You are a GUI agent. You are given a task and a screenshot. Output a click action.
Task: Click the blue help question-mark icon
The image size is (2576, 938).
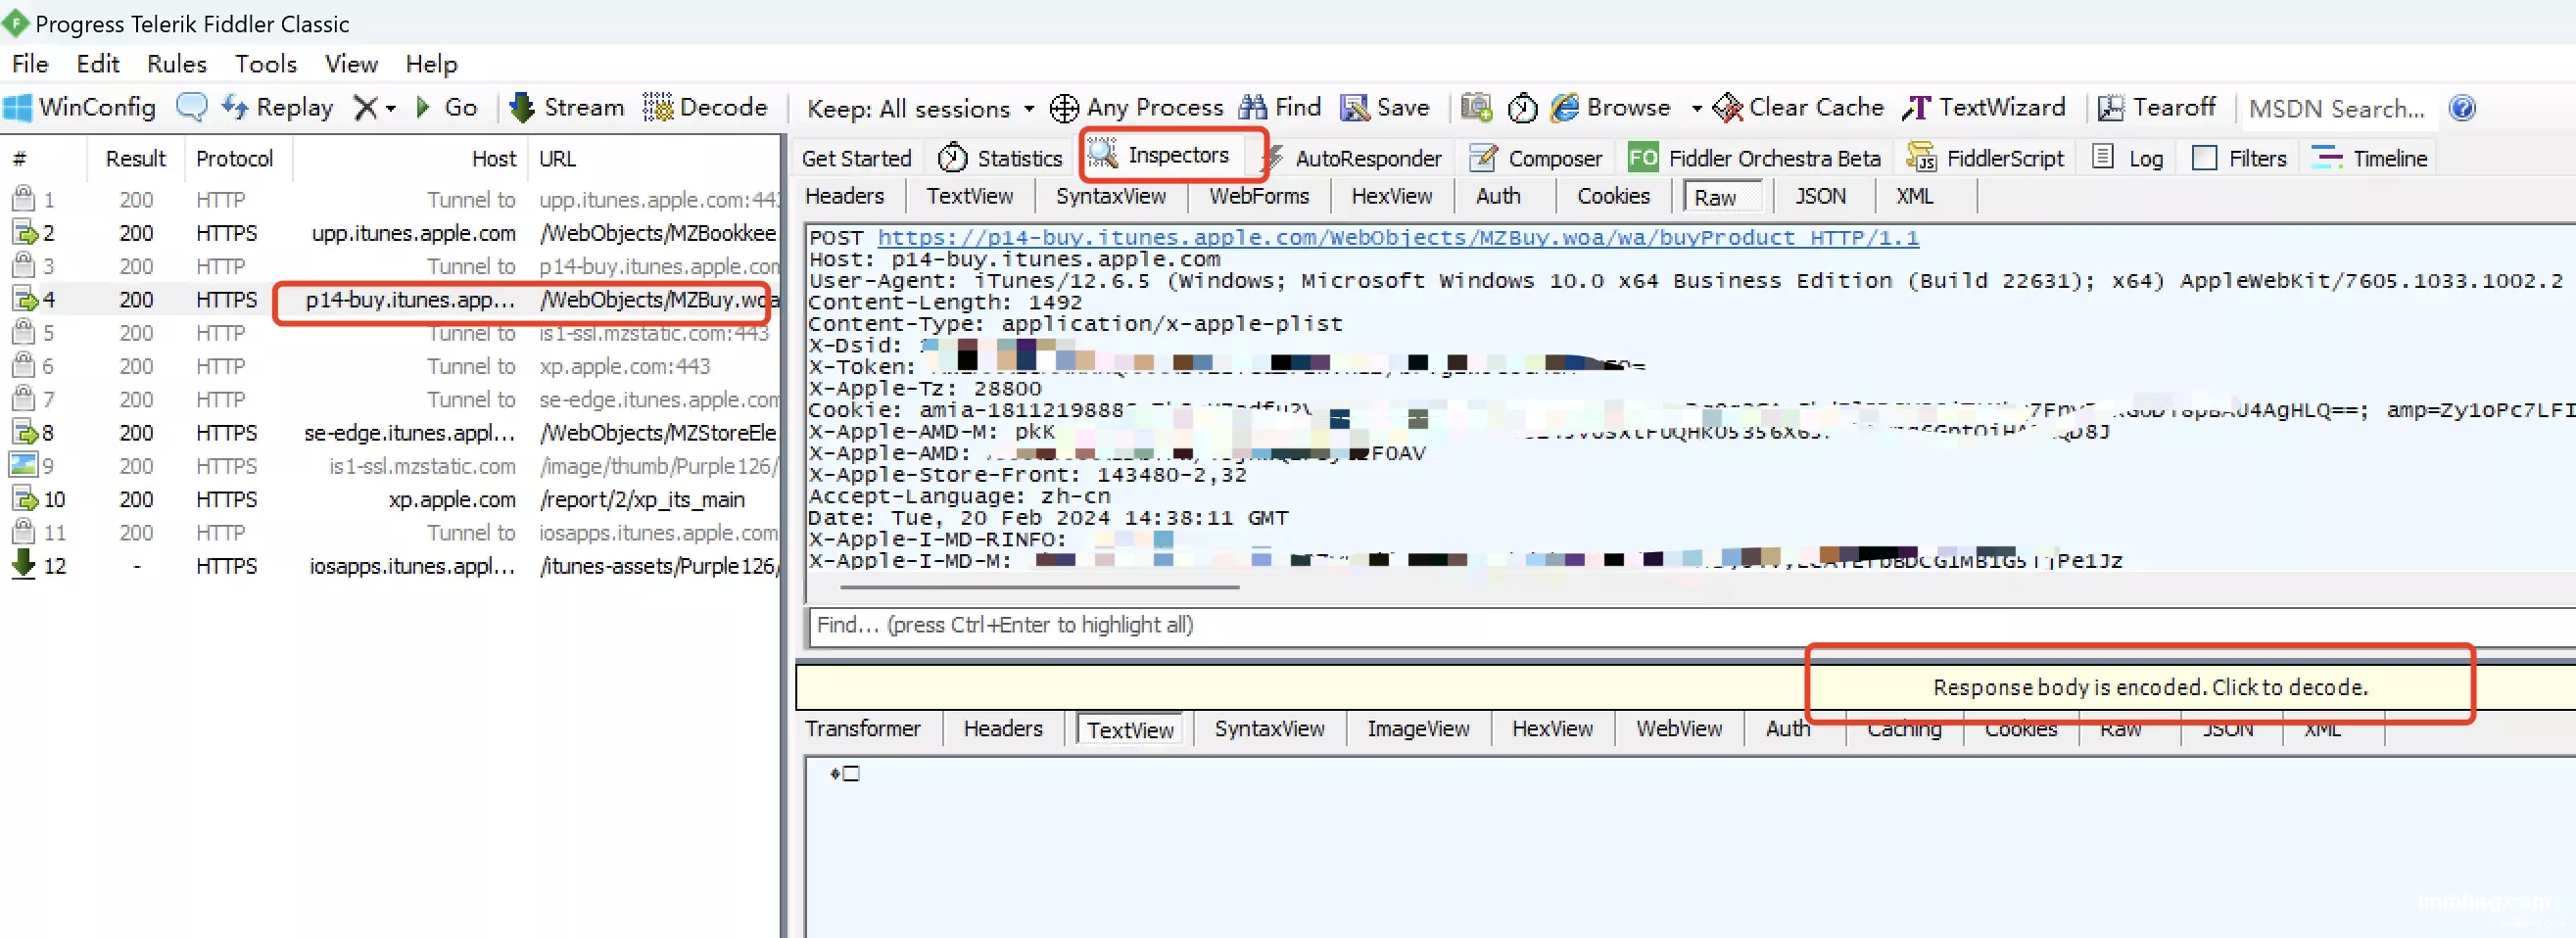[2462, 107]
